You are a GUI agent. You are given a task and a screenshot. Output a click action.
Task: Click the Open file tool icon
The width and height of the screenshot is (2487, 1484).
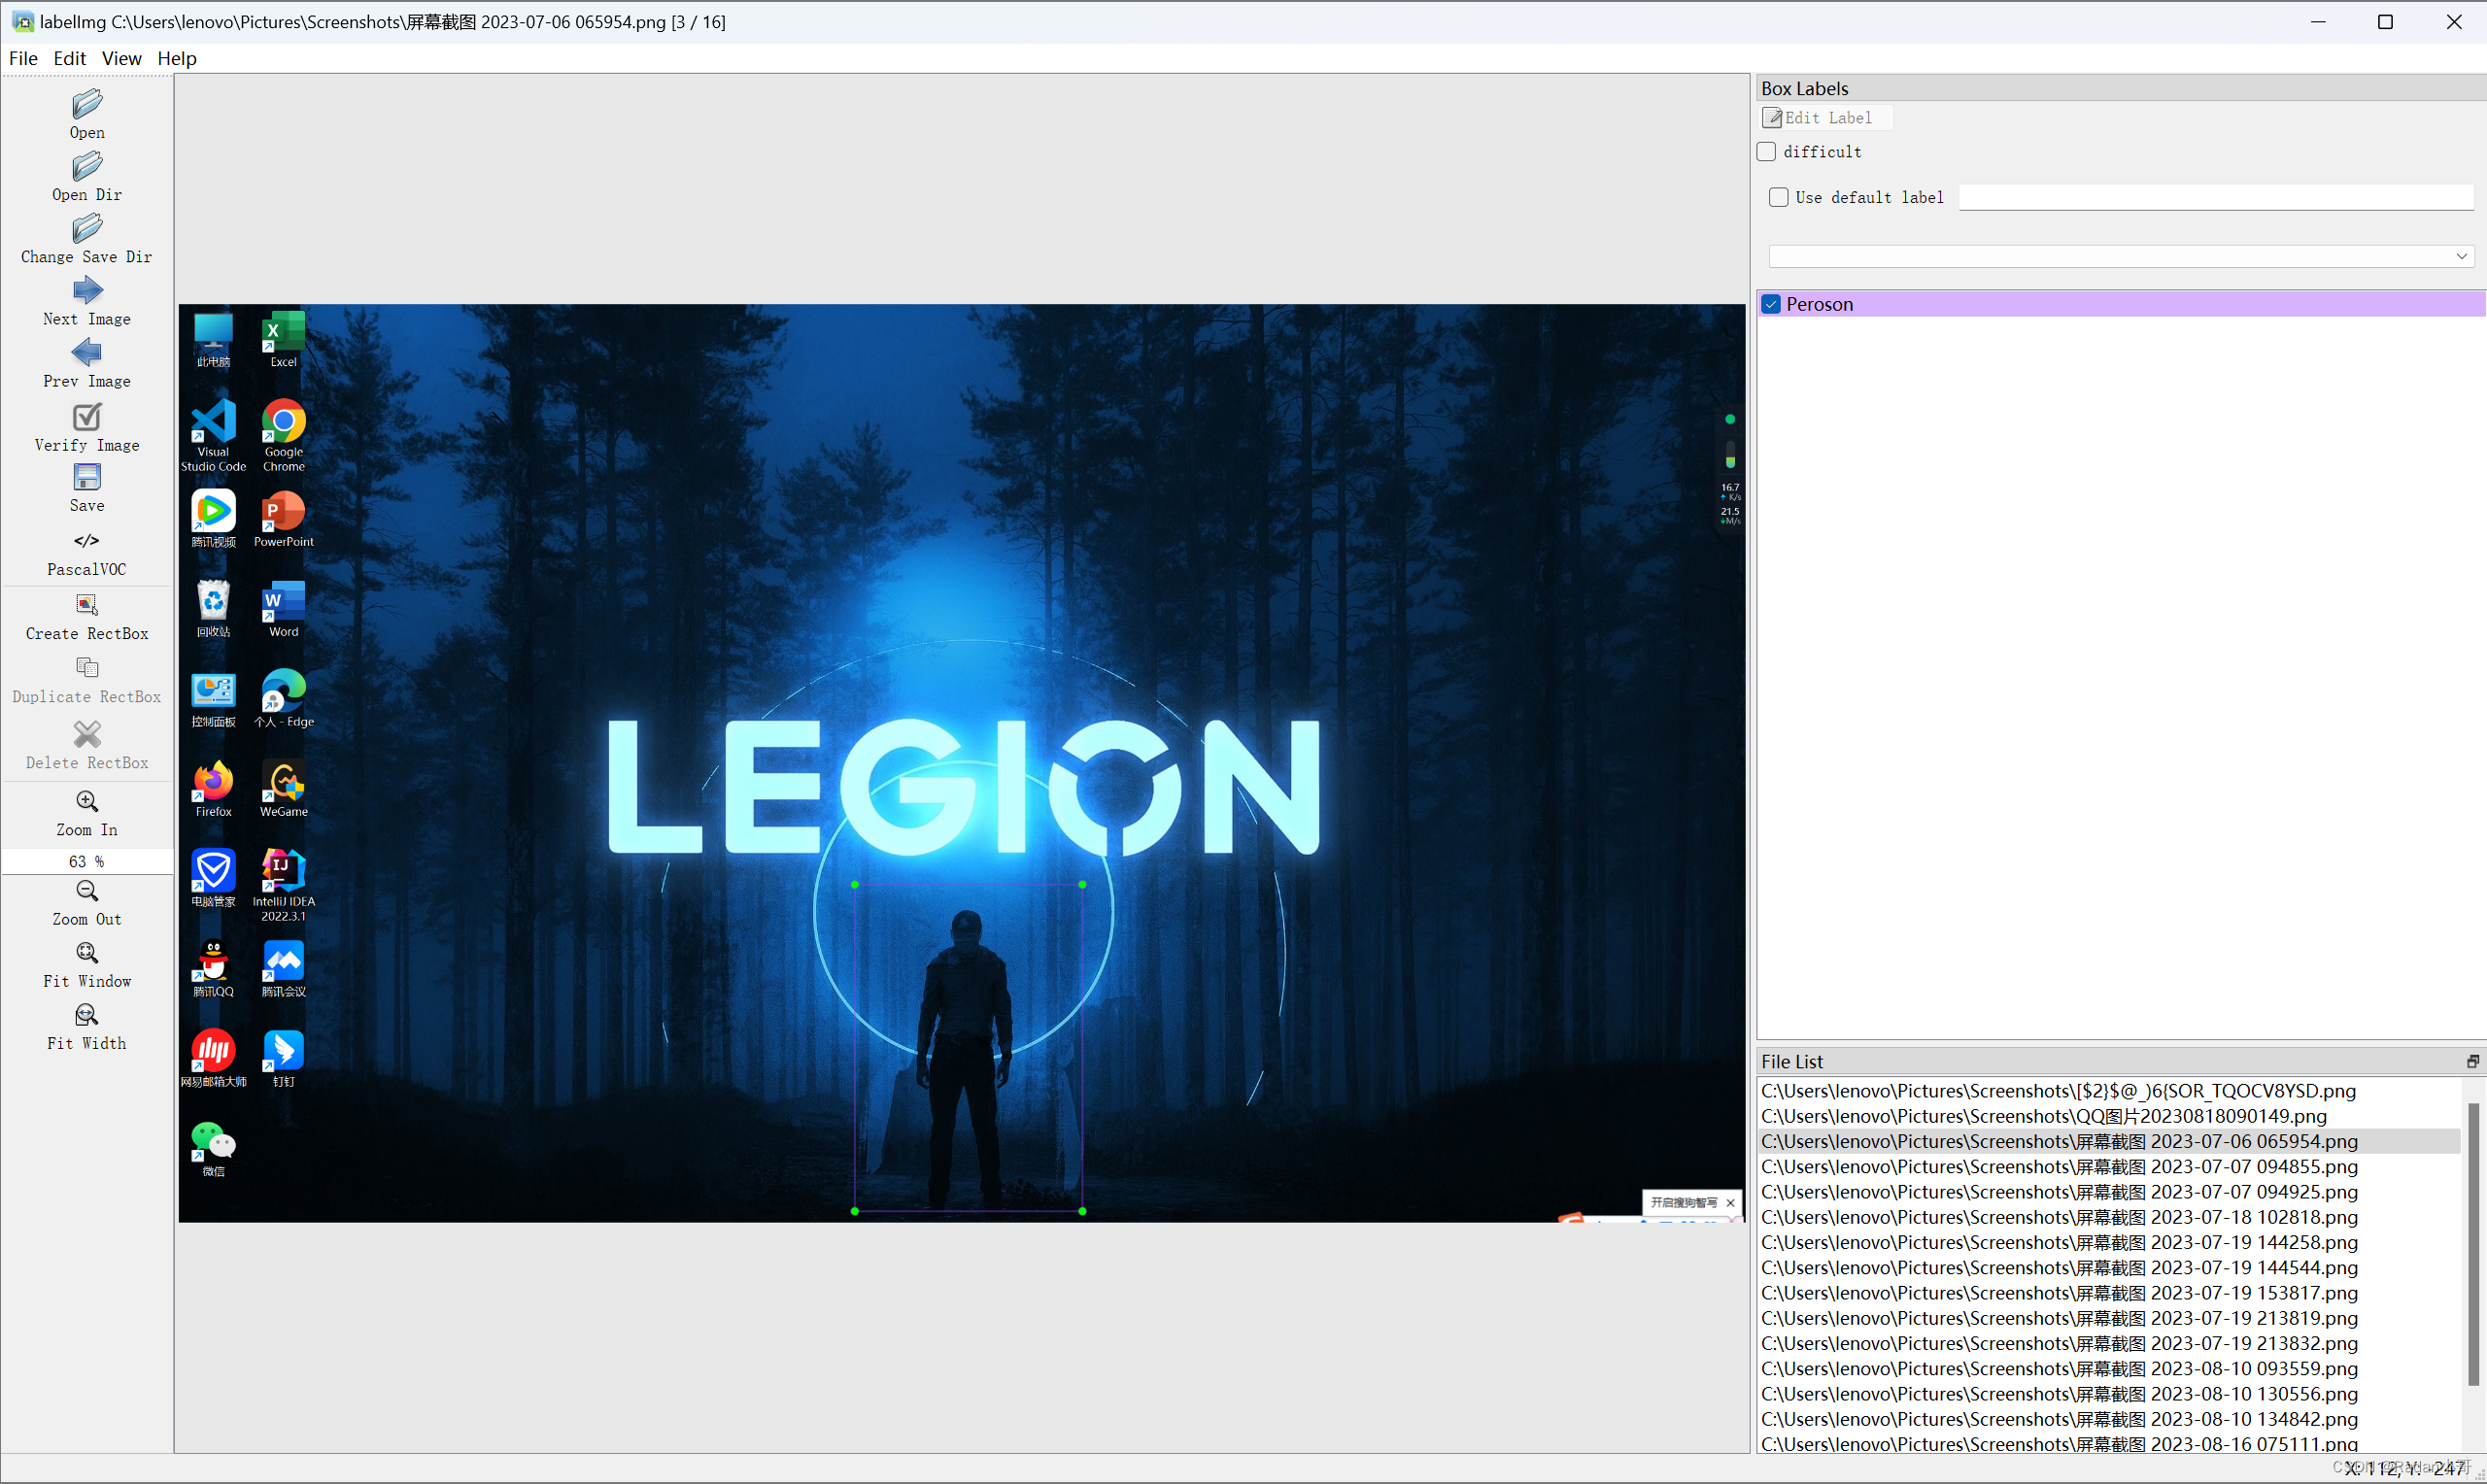tap(87, 104)
